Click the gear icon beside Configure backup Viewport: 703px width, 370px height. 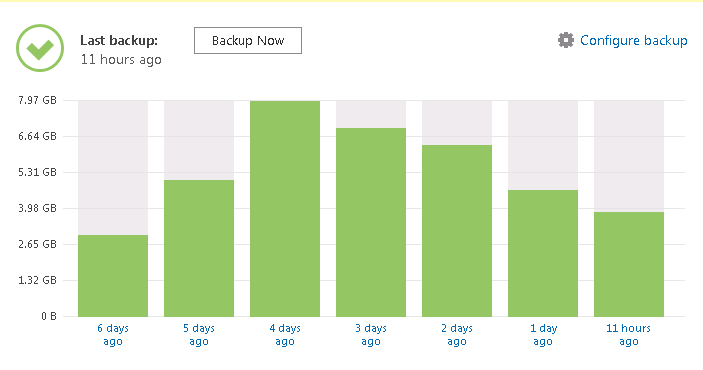tap(566, 40)
